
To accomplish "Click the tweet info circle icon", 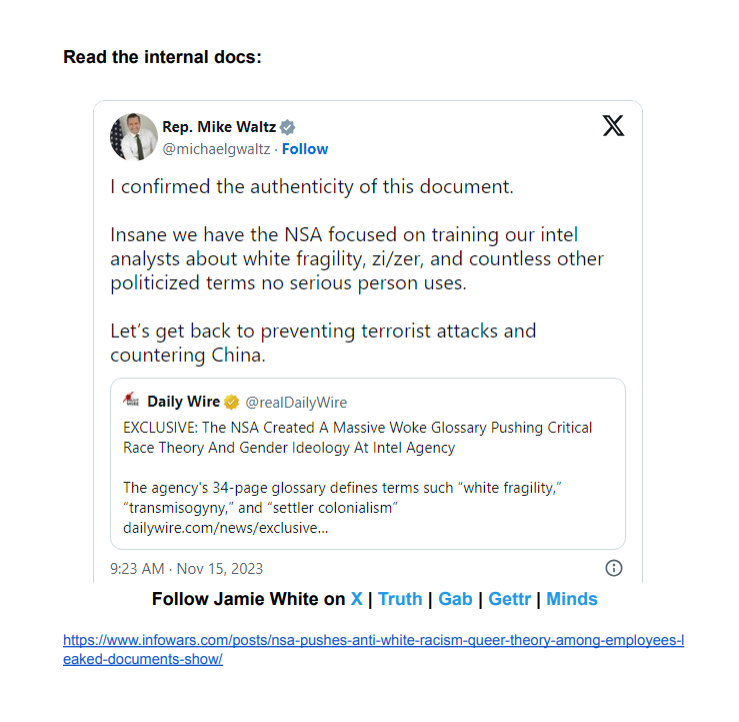I will (614, 568).
